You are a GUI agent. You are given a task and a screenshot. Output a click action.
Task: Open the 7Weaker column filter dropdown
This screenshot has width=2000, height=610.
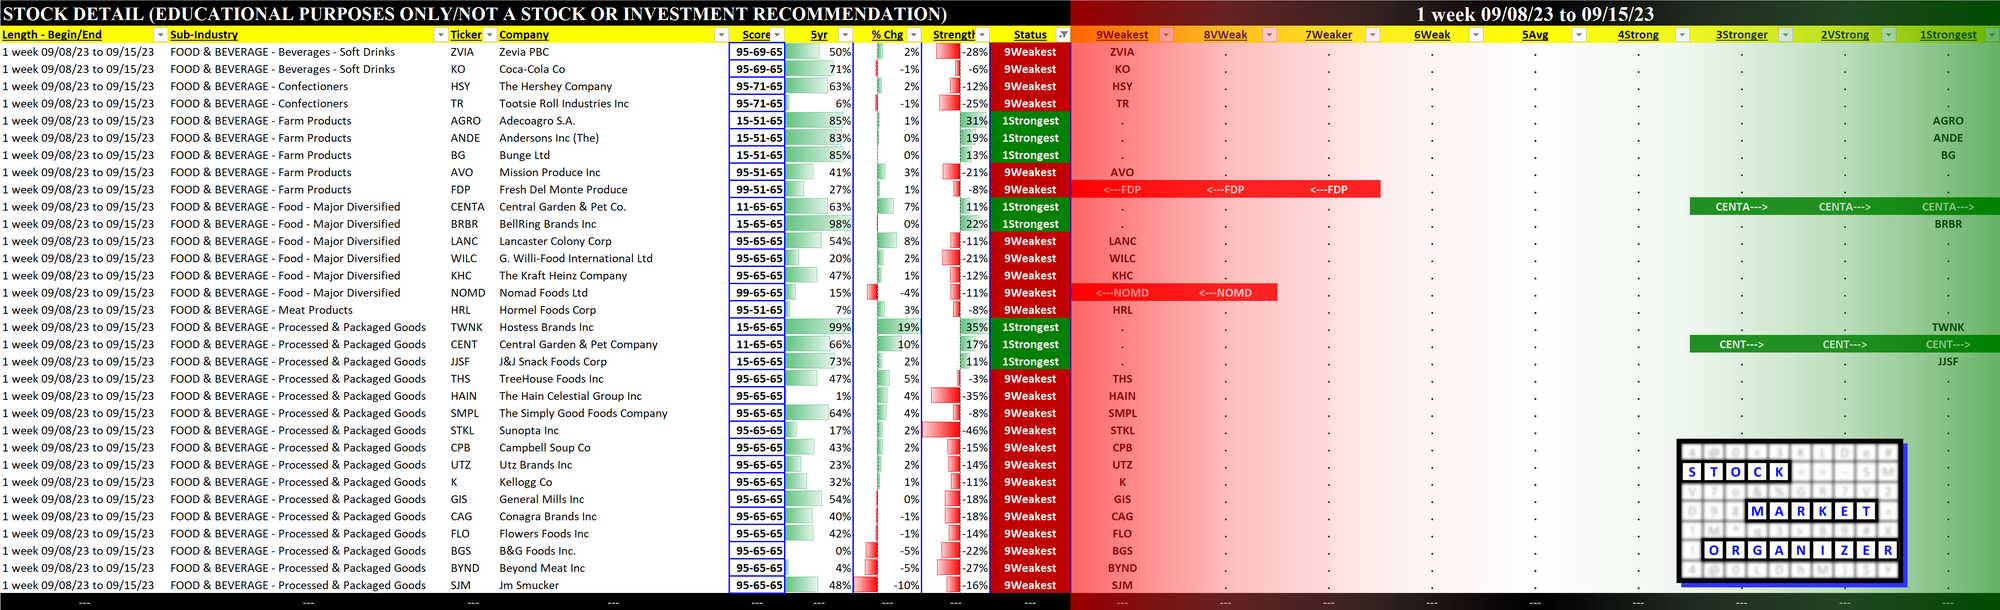(1373, 35)
